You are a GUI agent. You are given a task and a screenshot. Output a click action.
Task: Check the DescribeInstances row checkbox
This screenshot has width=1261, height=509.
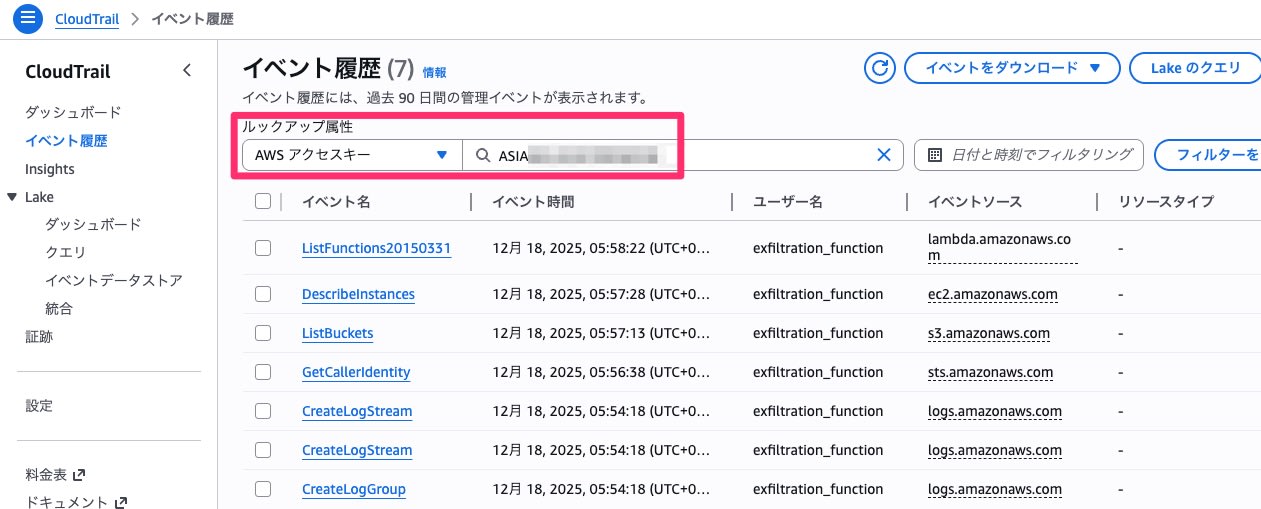pyautogui.click(x=263, y=294)
